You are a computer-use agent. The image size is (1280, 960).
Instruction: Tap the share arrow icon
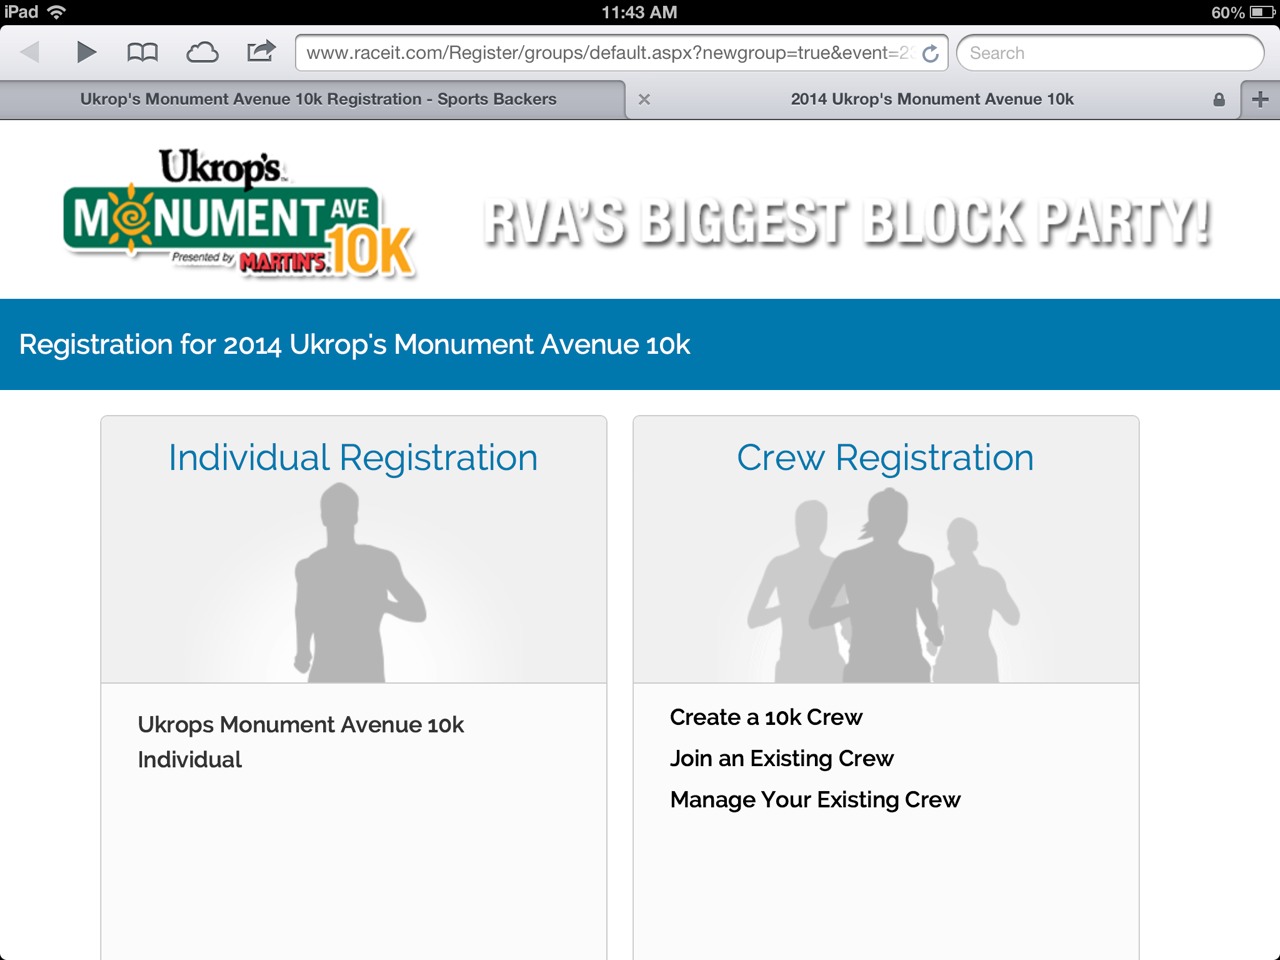261,51
